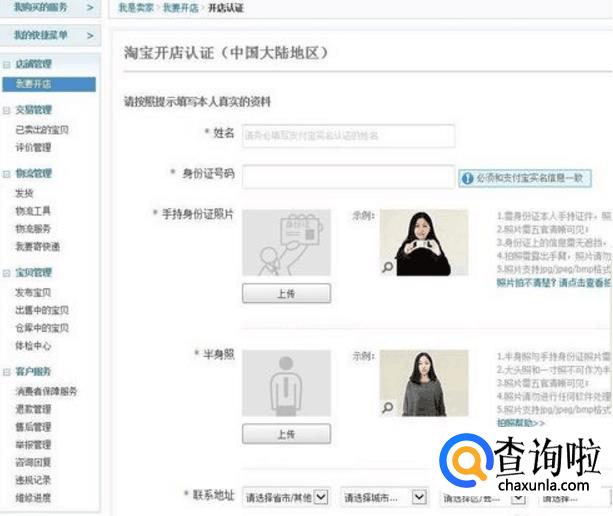Click info icon beside Alipay real-name notice
The width and height of the screenshot is (613, 516).
click(467, 178)
